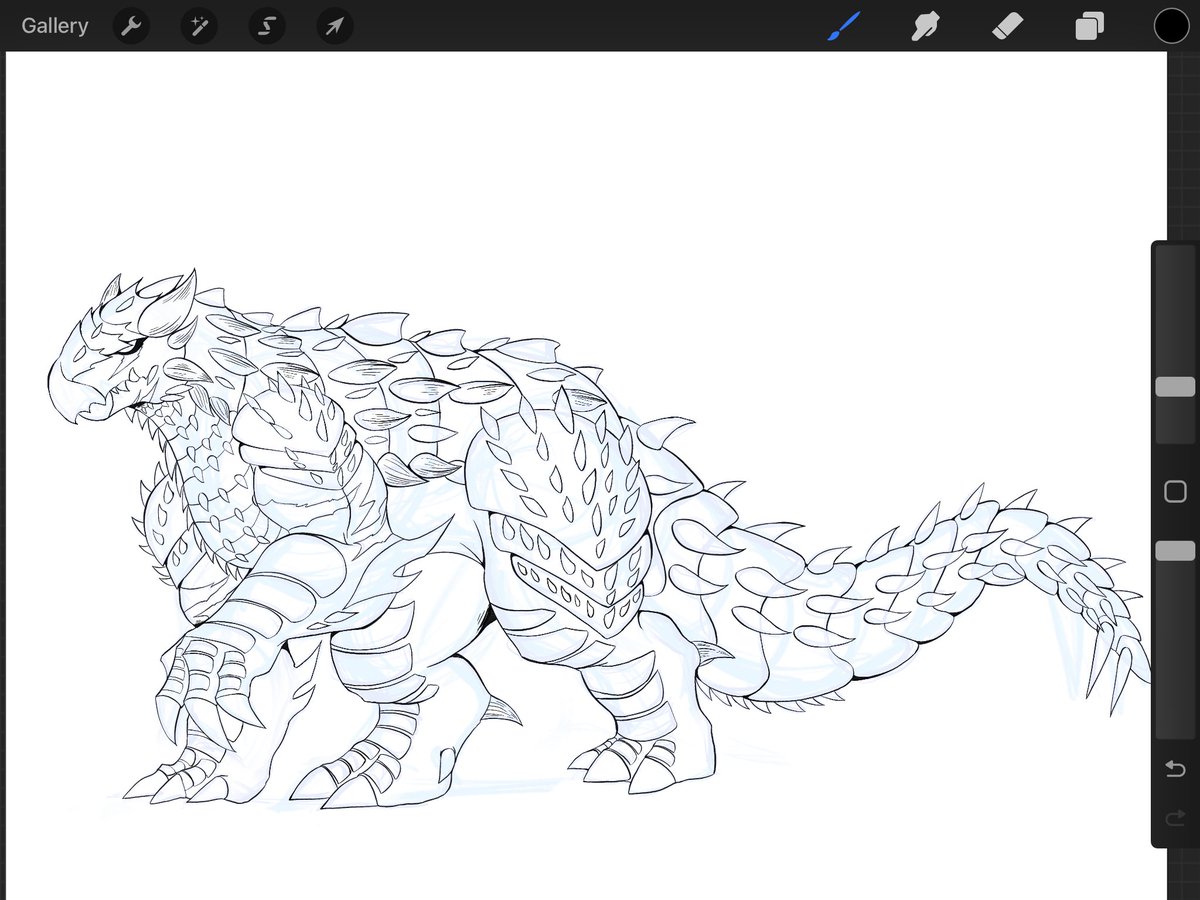Open the Gallery view
The width and height of the screenshot is (1200, 900).
click(55, 26)
